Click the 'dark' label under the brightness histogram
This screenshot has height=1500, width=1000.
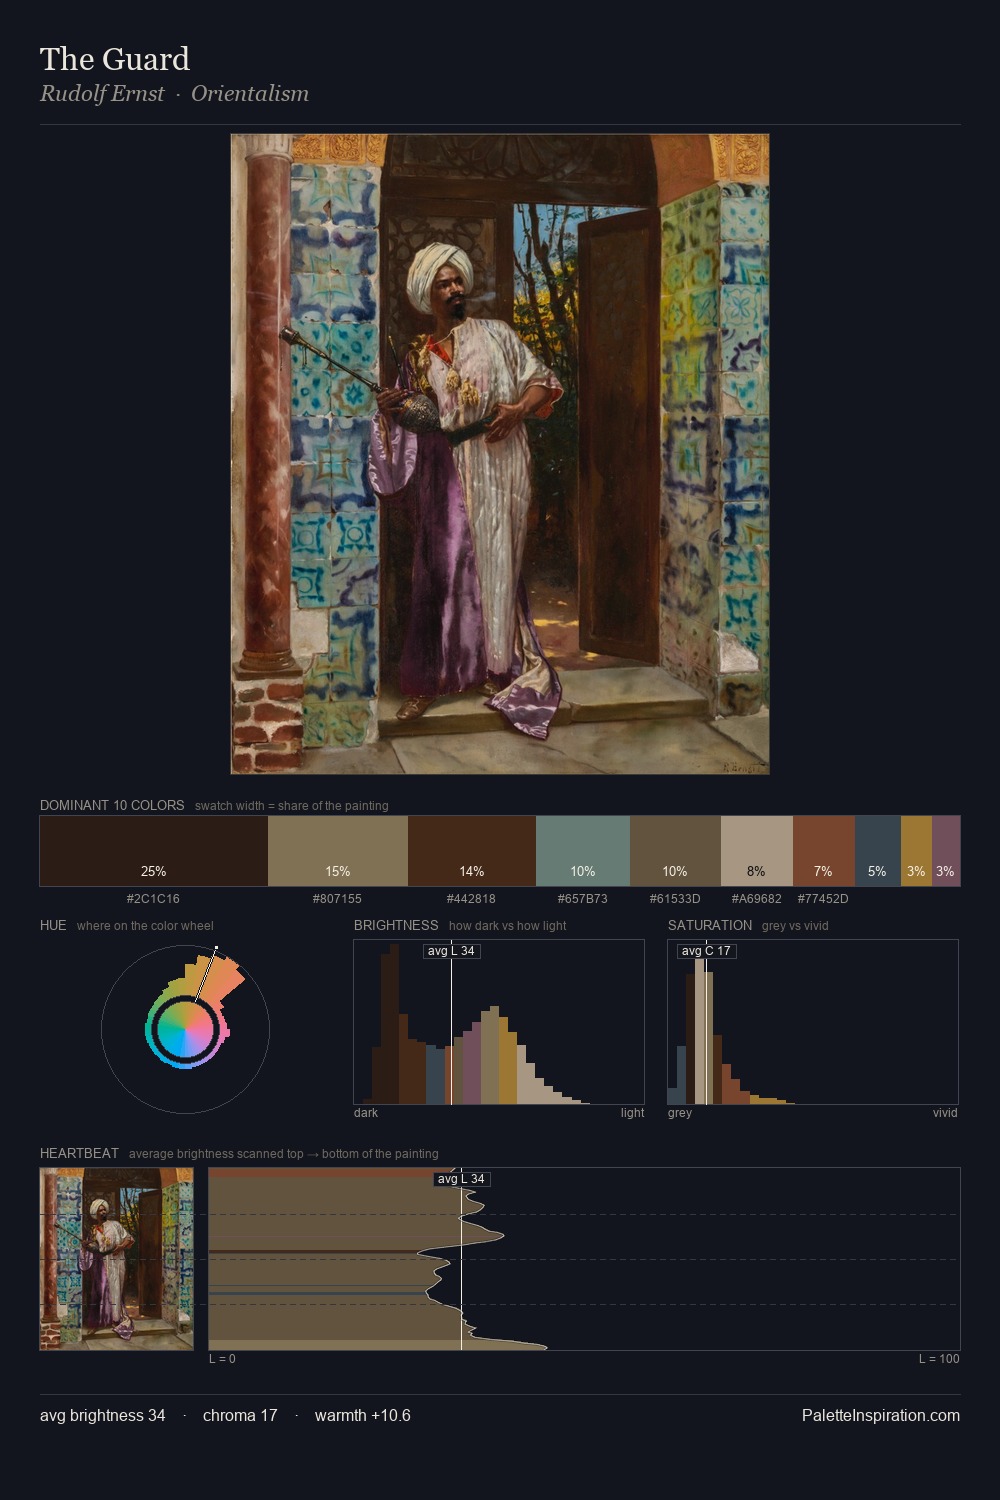366,1113
